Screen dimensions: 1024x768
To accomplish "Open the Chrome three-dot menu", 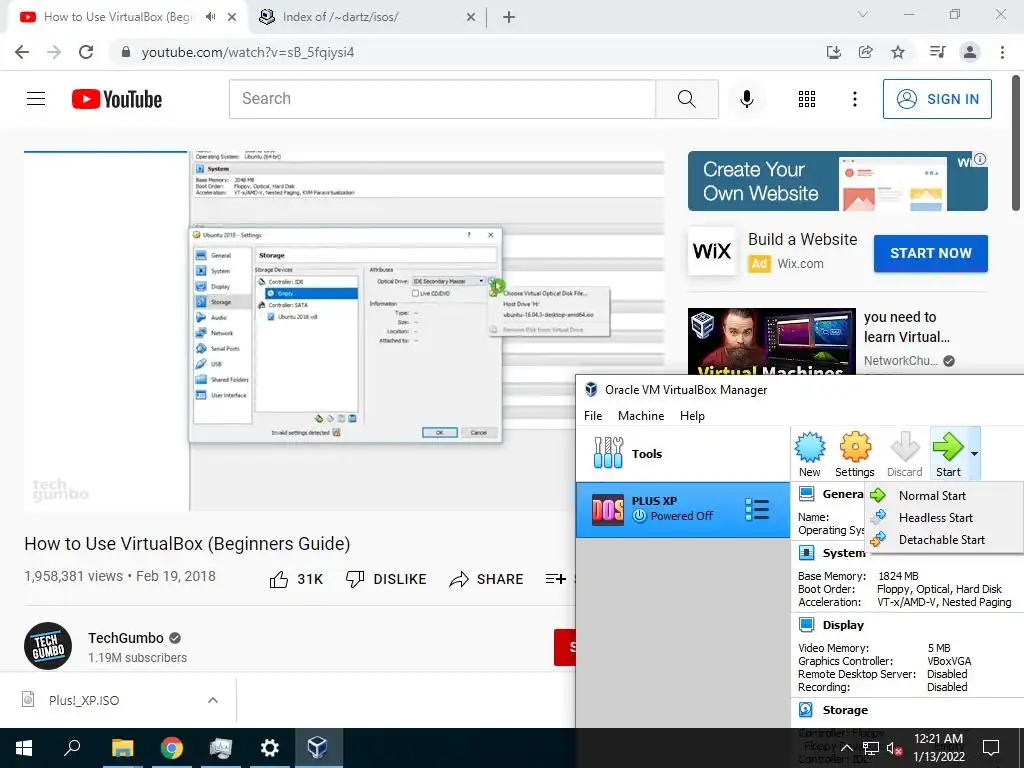I will pos(1002,52).
